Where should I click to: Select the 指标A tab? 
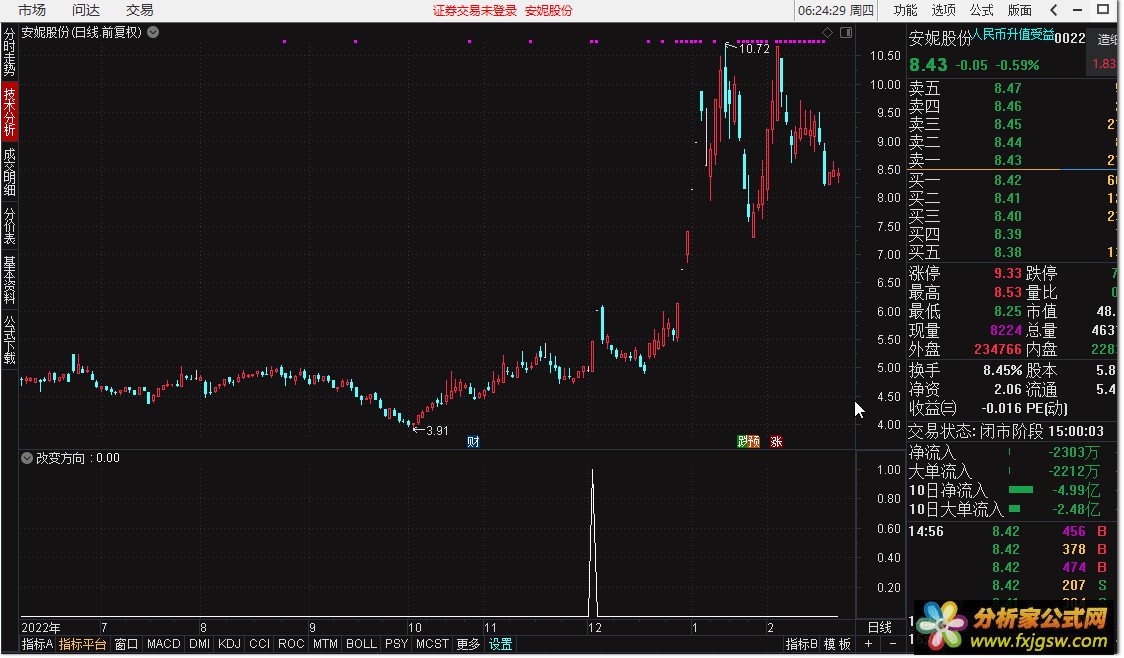click(x=37, y=644)
